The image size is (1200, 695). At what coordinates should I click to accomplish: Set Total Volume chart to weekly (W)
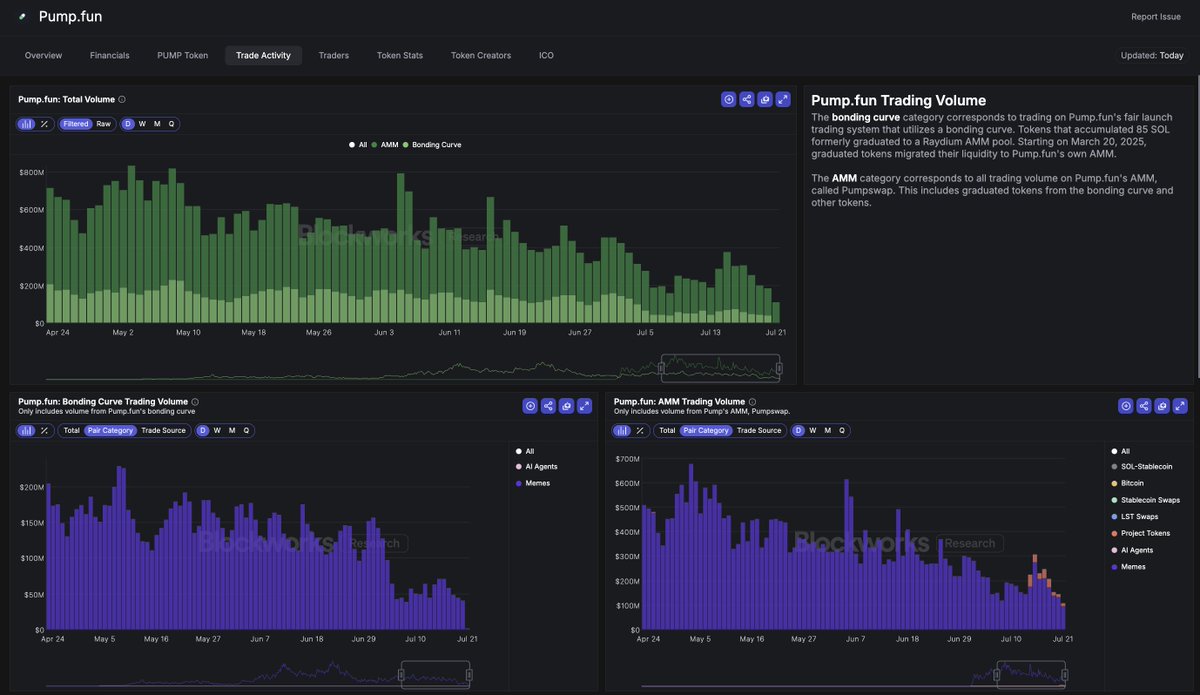(142, 124)
